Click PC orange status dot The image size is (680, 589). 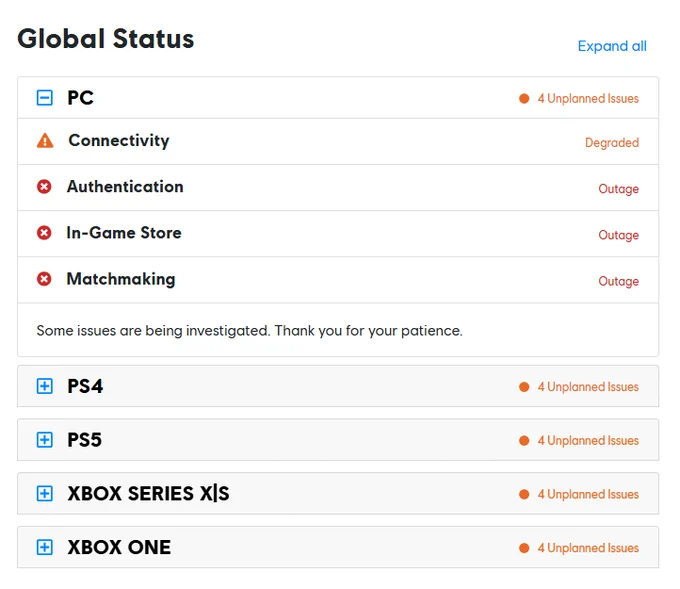click(x=524, y=98)
